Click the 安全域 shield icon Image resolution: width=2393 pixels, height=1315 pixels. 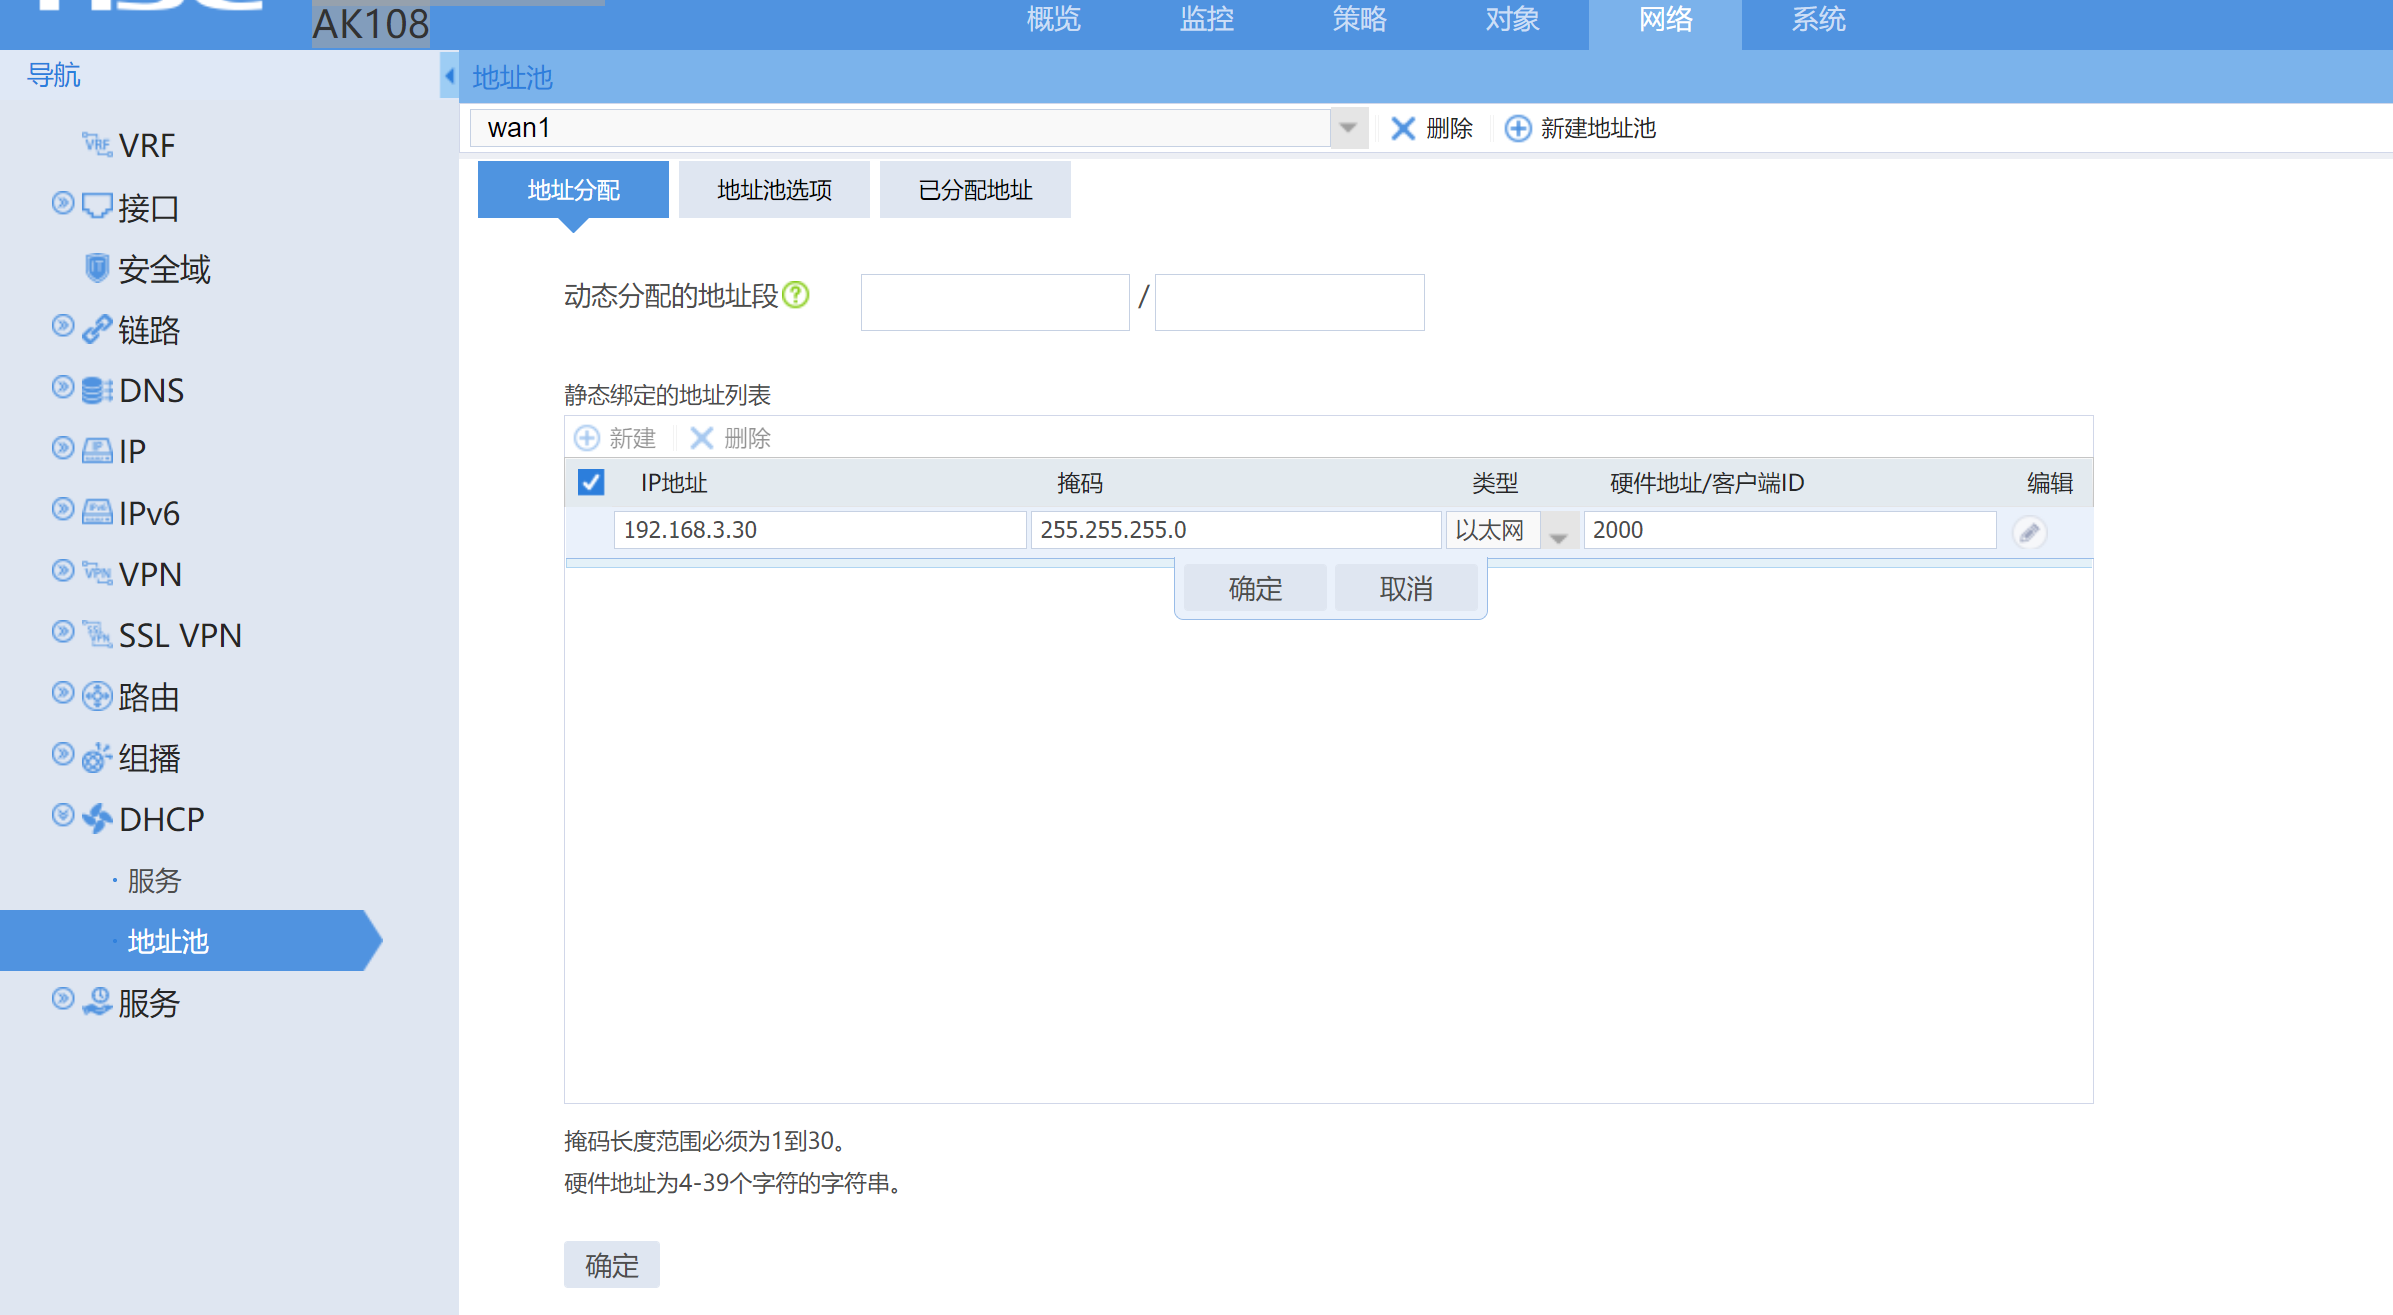96,268
